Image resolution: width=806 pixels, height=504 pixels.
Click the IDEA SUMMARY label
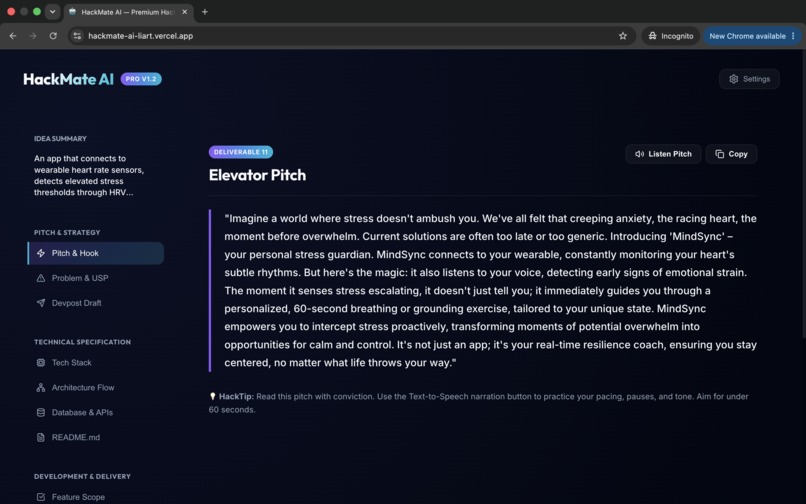[x=60, y=138]
